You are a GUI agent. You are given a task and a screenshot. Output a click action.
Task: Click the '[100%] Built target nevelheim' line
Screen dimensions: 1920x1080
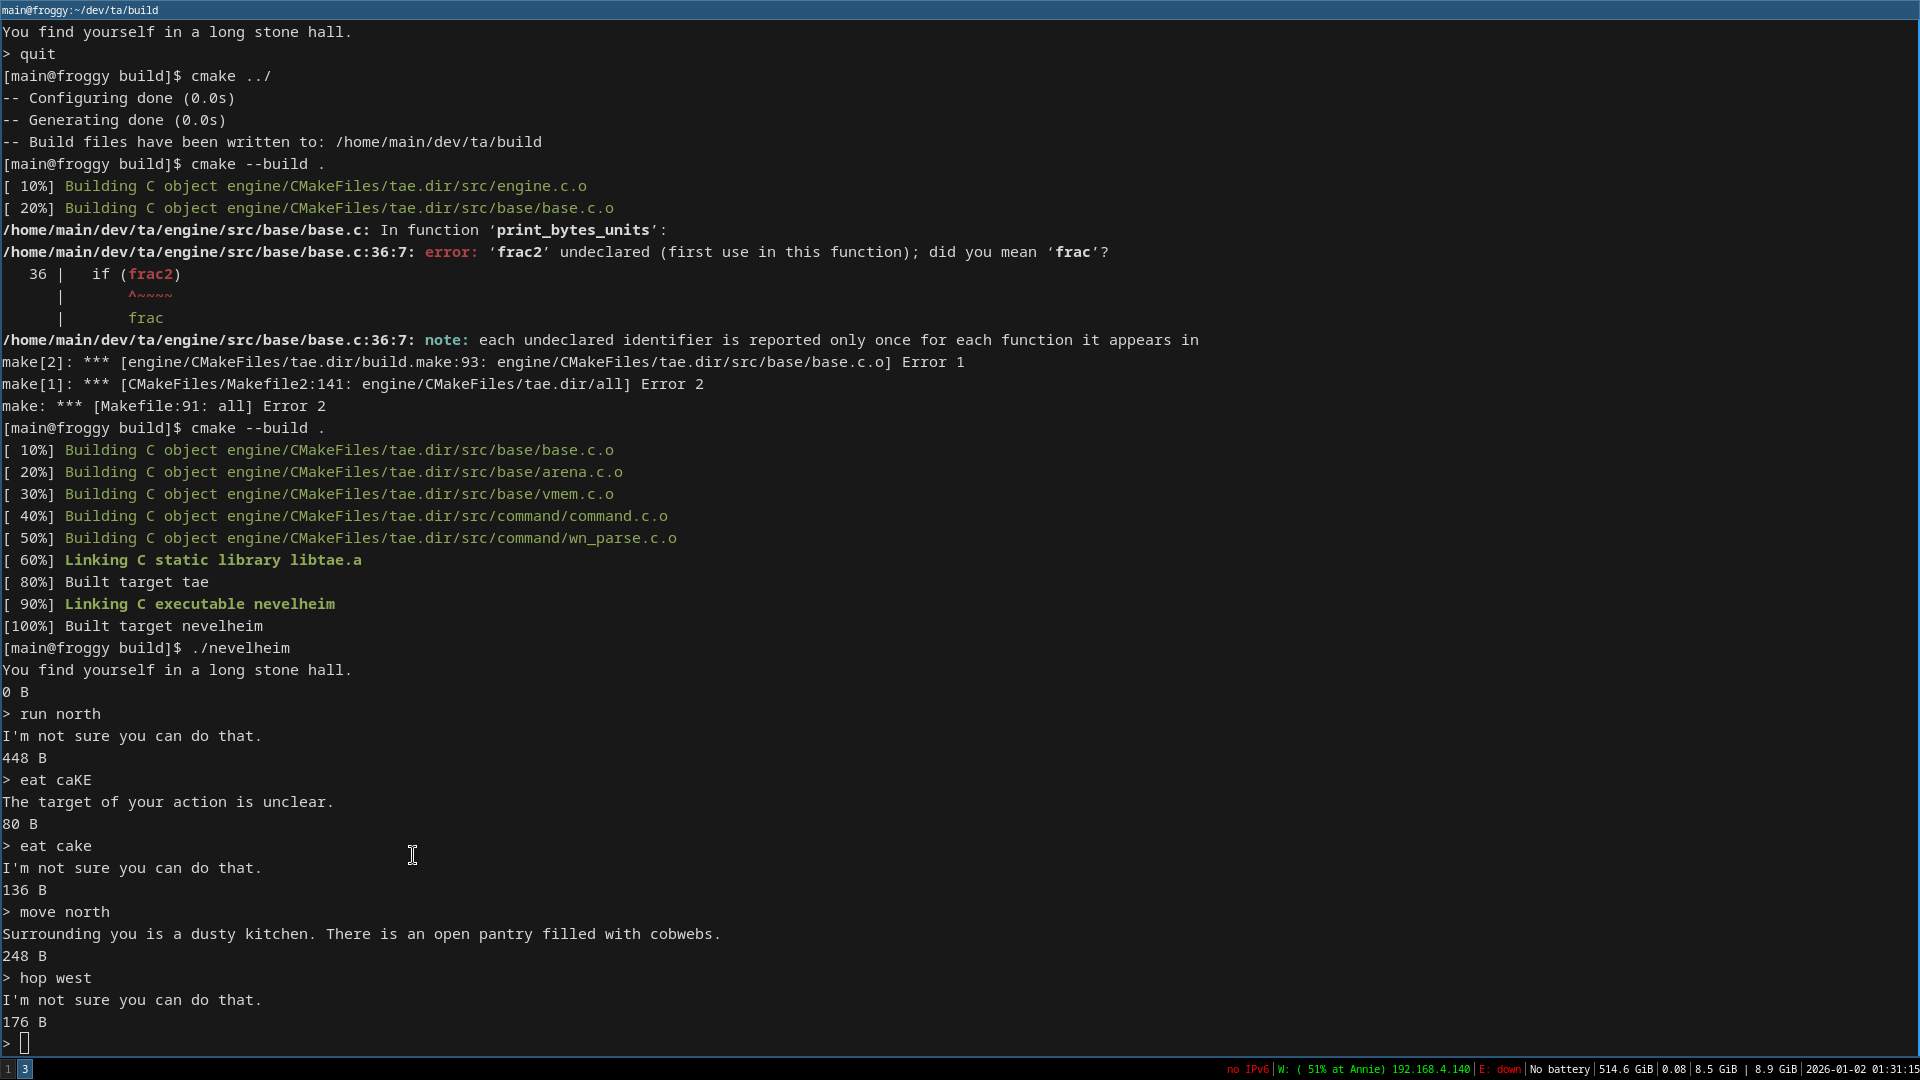[133, 626]
